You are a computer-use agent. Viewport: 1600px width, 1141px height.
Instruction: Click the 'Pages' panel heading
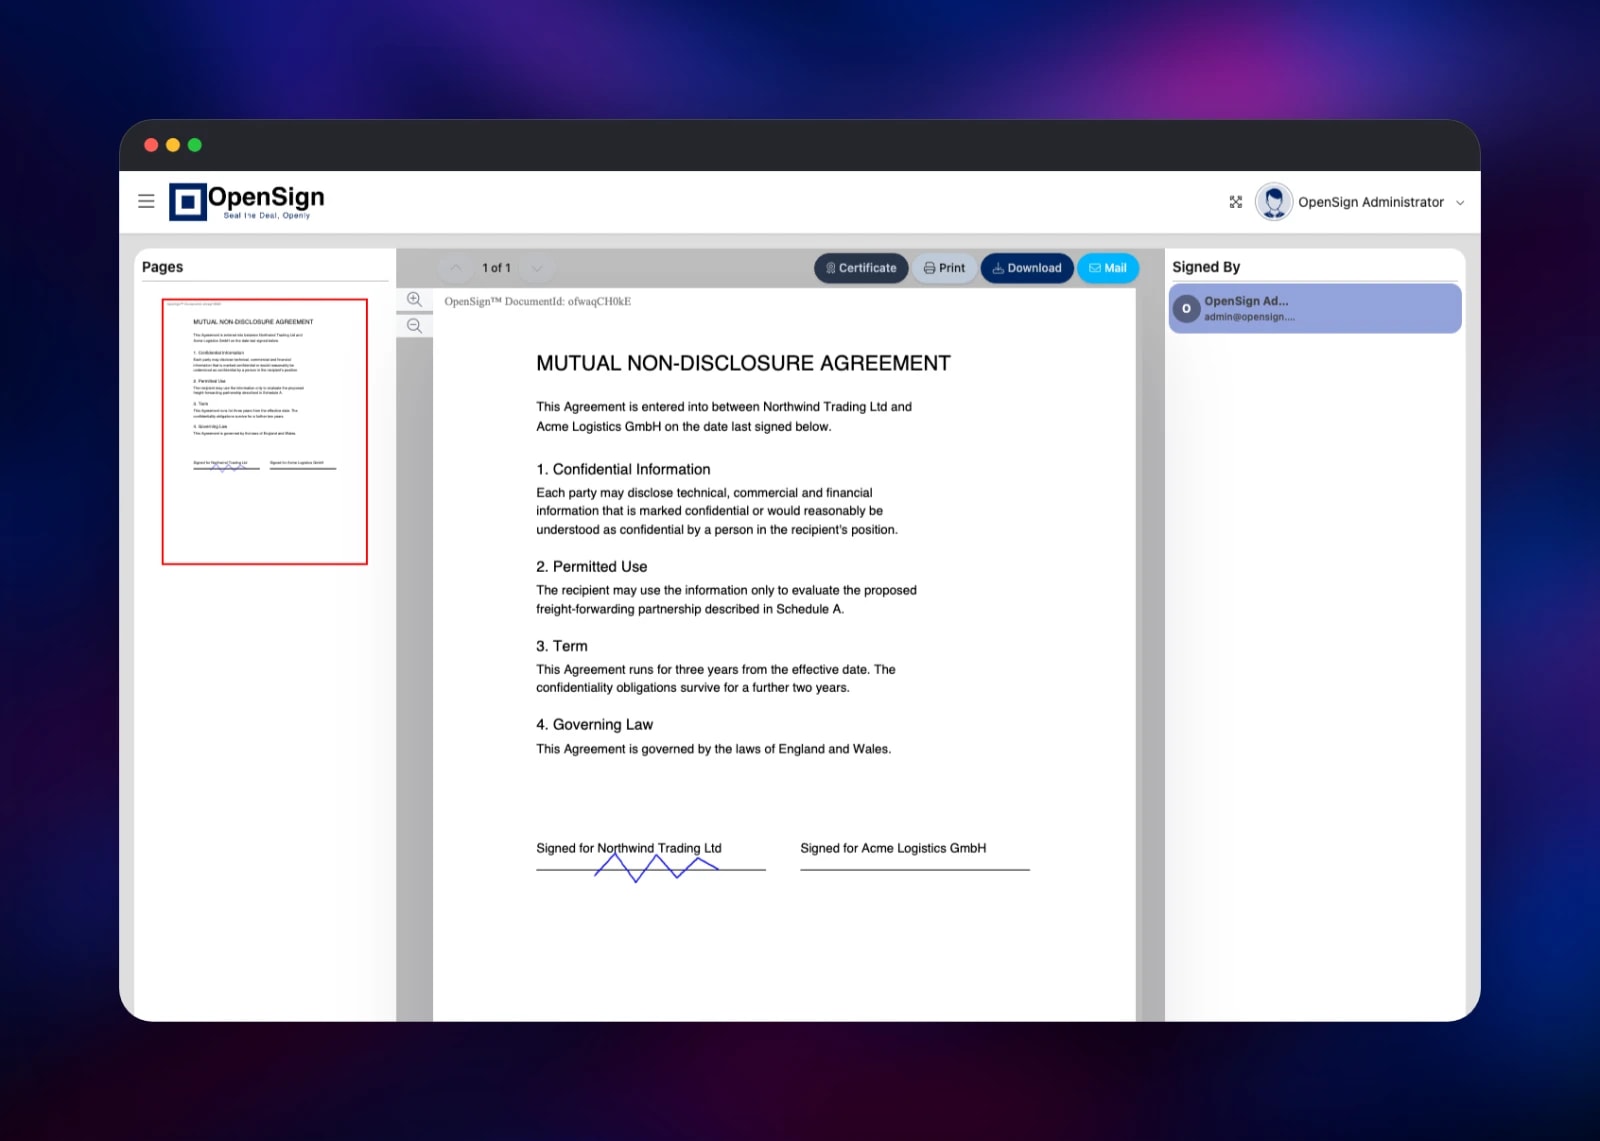tap(163, 267)
